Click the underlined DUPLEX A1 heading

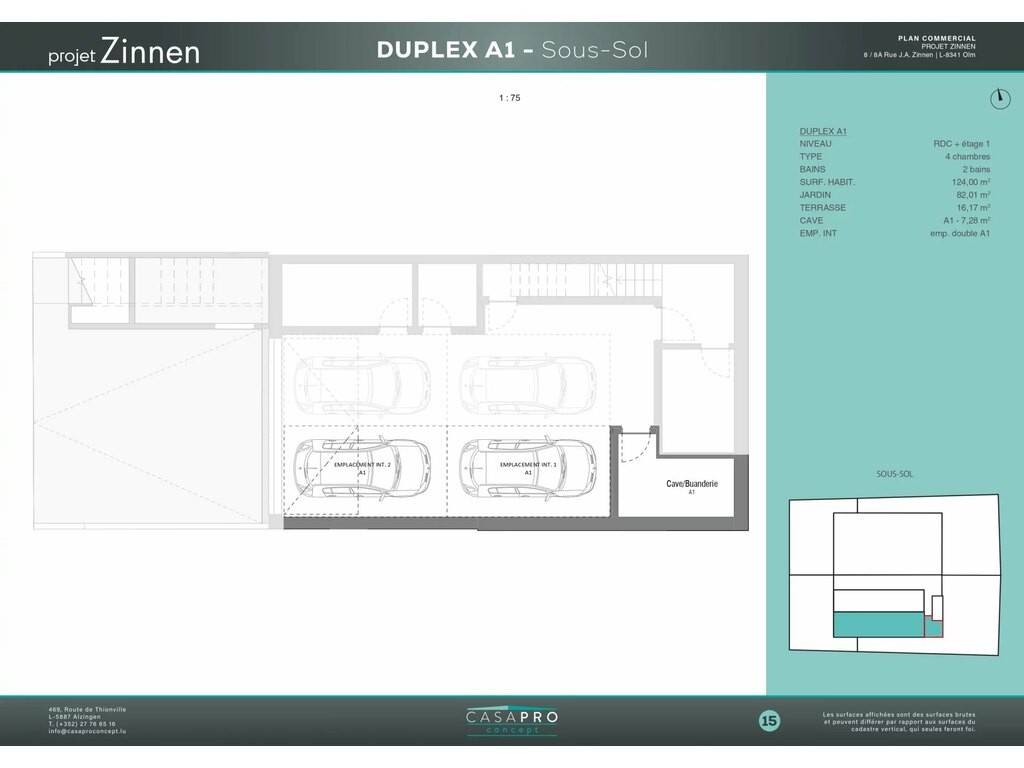[823, 131]
